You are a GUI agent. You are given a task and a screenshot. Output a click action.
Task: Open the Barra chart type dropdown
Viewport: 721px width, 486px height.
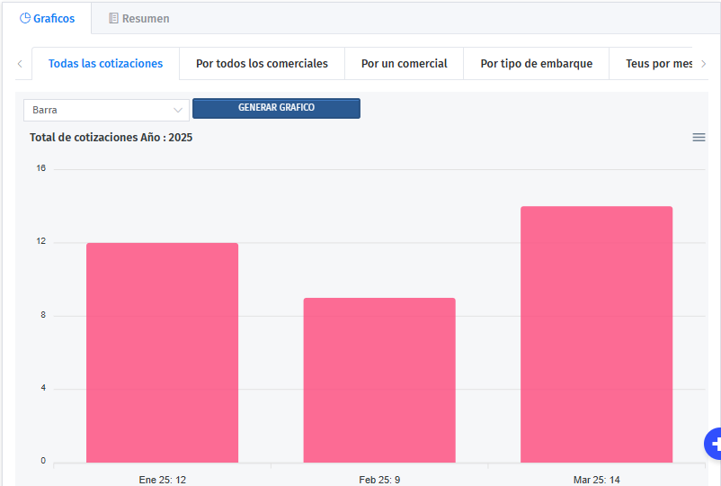click(x=106, y=109)
